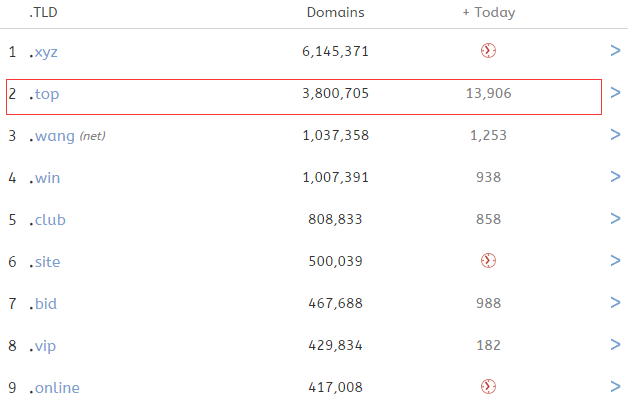636x410 pixels.
Task: Open details arrow for .site row
Action: coord(615,260)
